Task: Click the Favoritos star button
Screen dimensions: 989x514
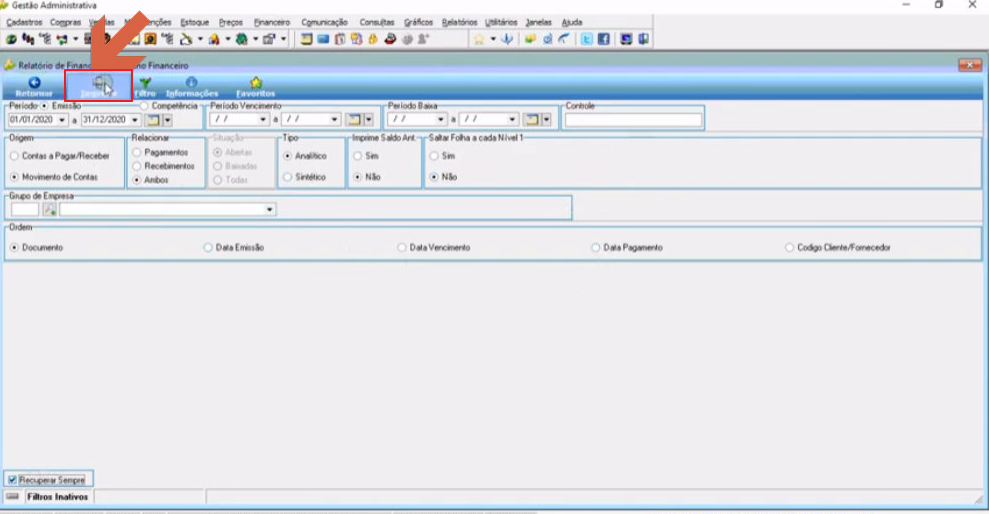Action: 255,86
